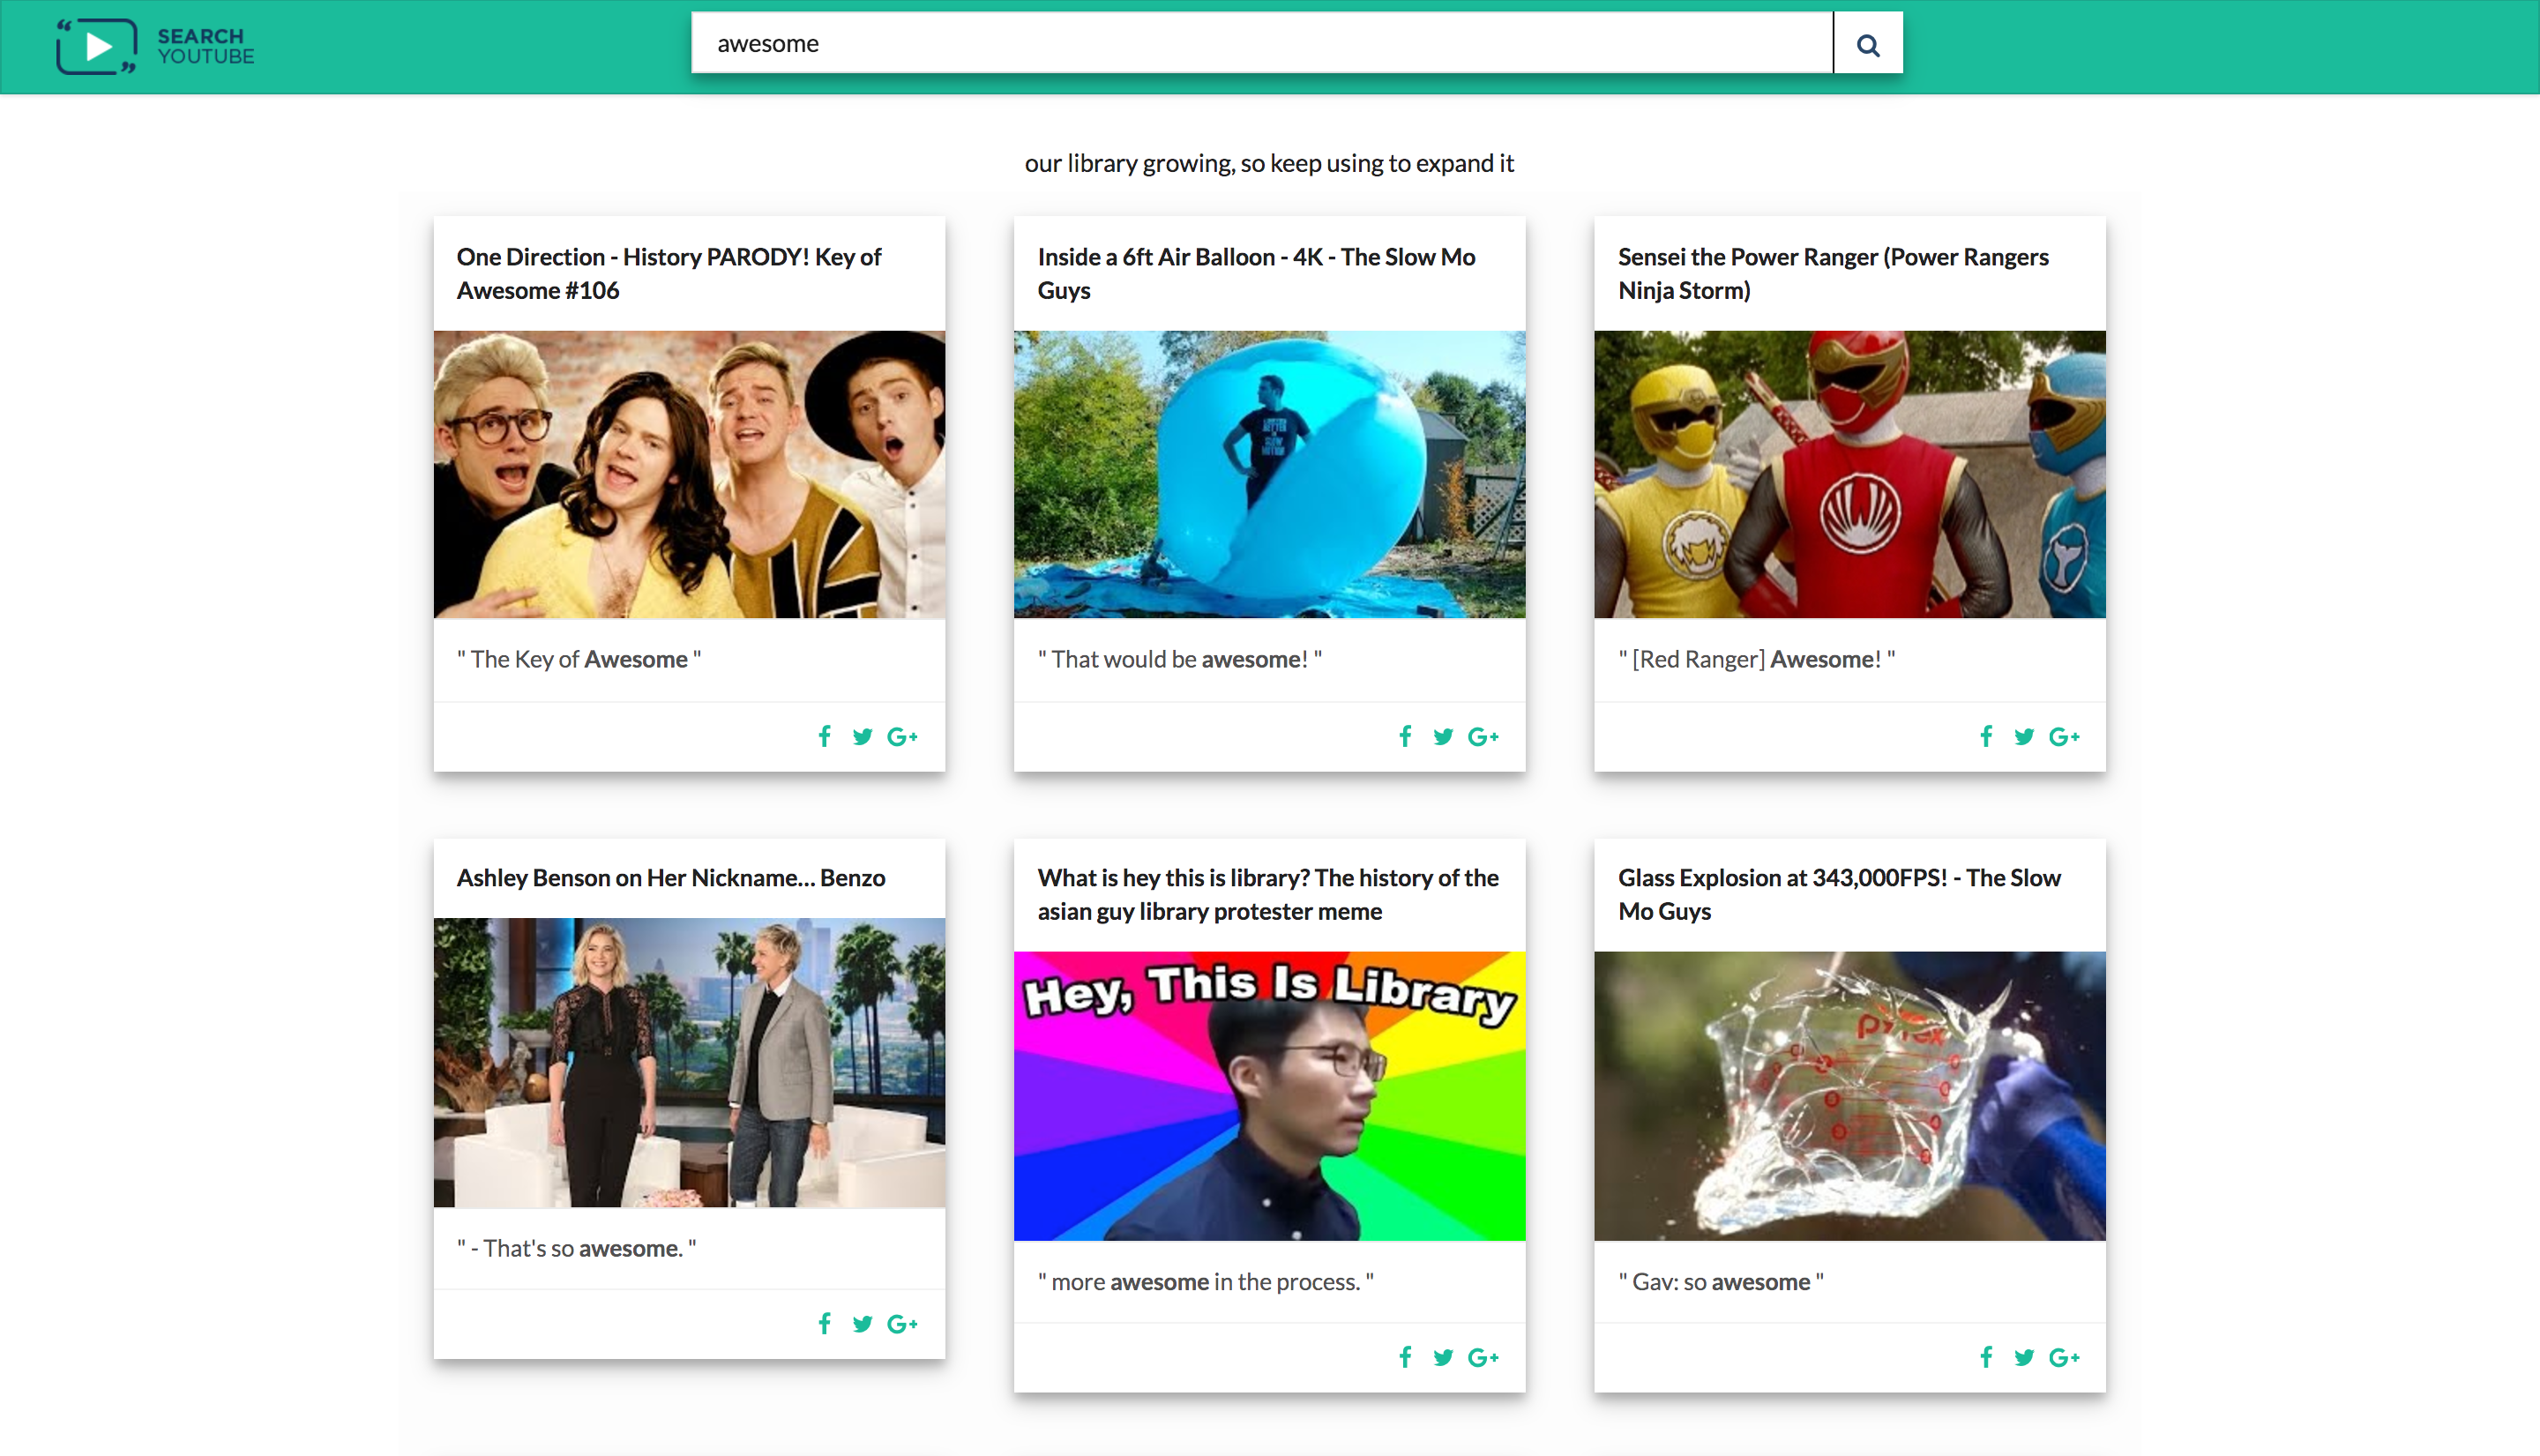Share the Power Ranger video on Google+
Screen dimensions: 2540x1456
click(2065, 736)
